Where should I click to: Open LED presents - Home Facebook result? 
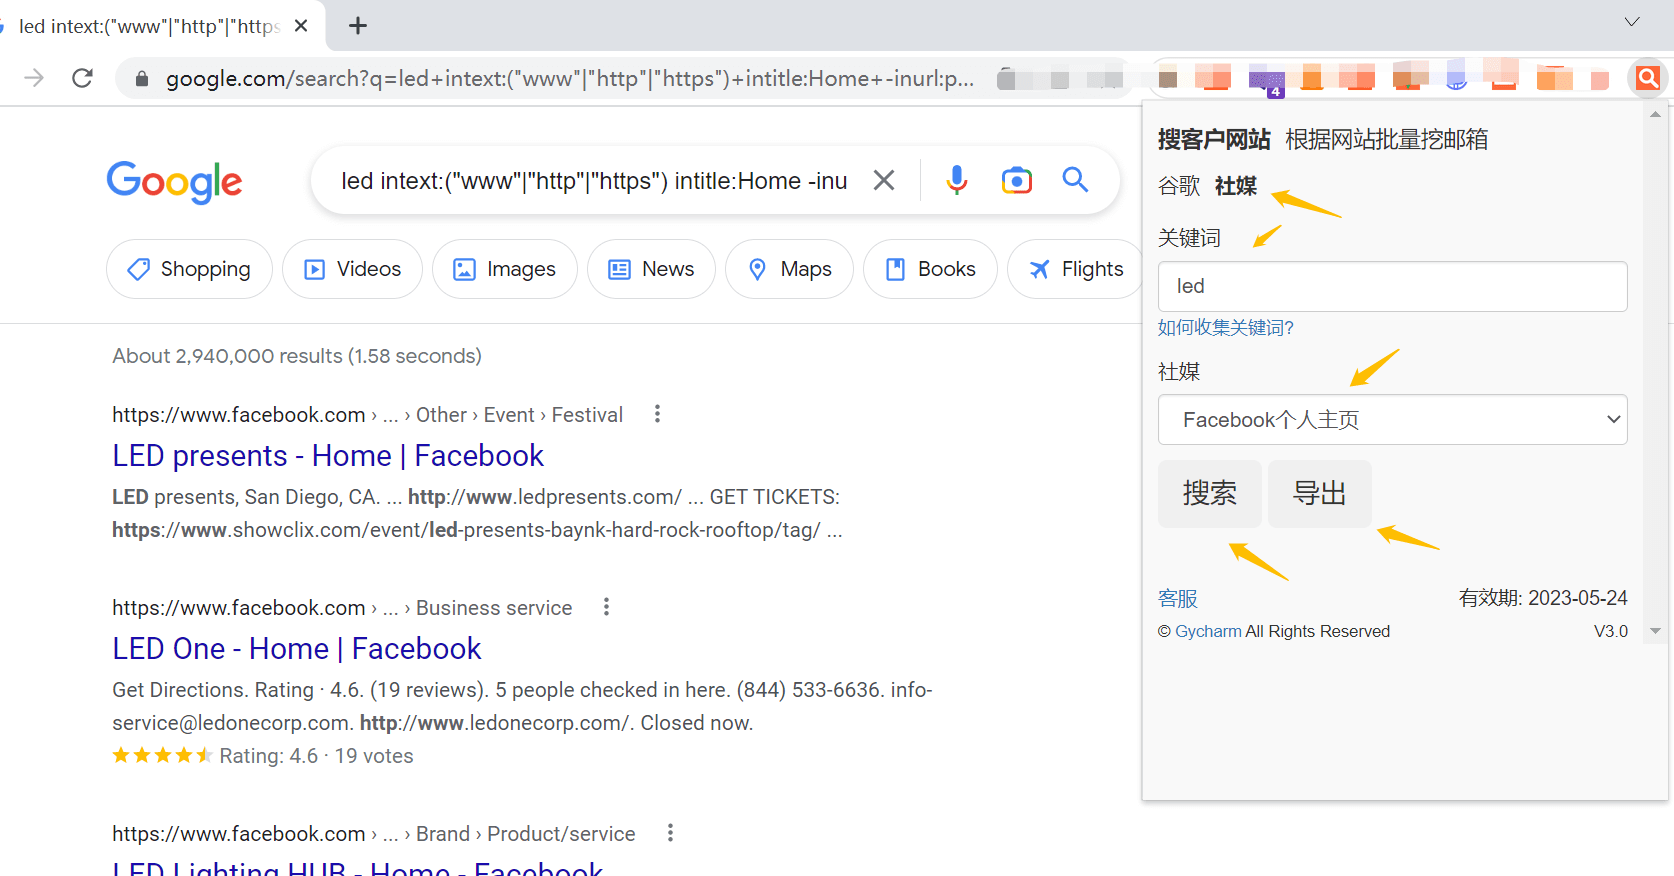(x=328, y=456)
